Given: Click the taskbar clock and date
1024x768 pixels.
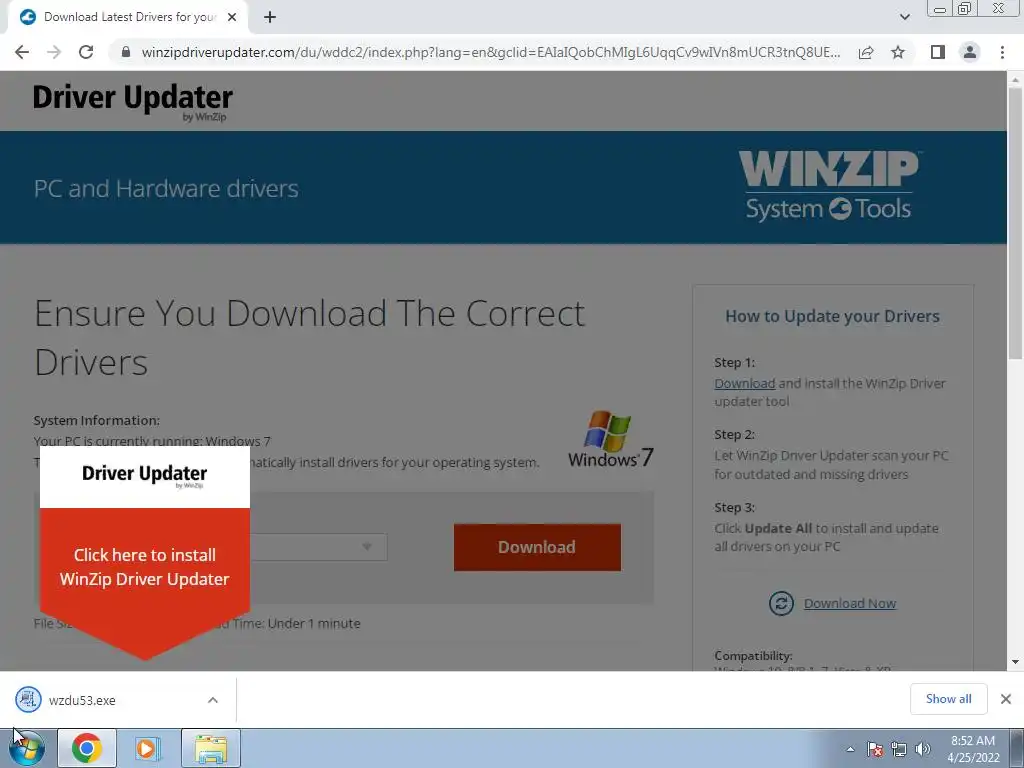Looking at the screenshot, I should click(972, 749).
